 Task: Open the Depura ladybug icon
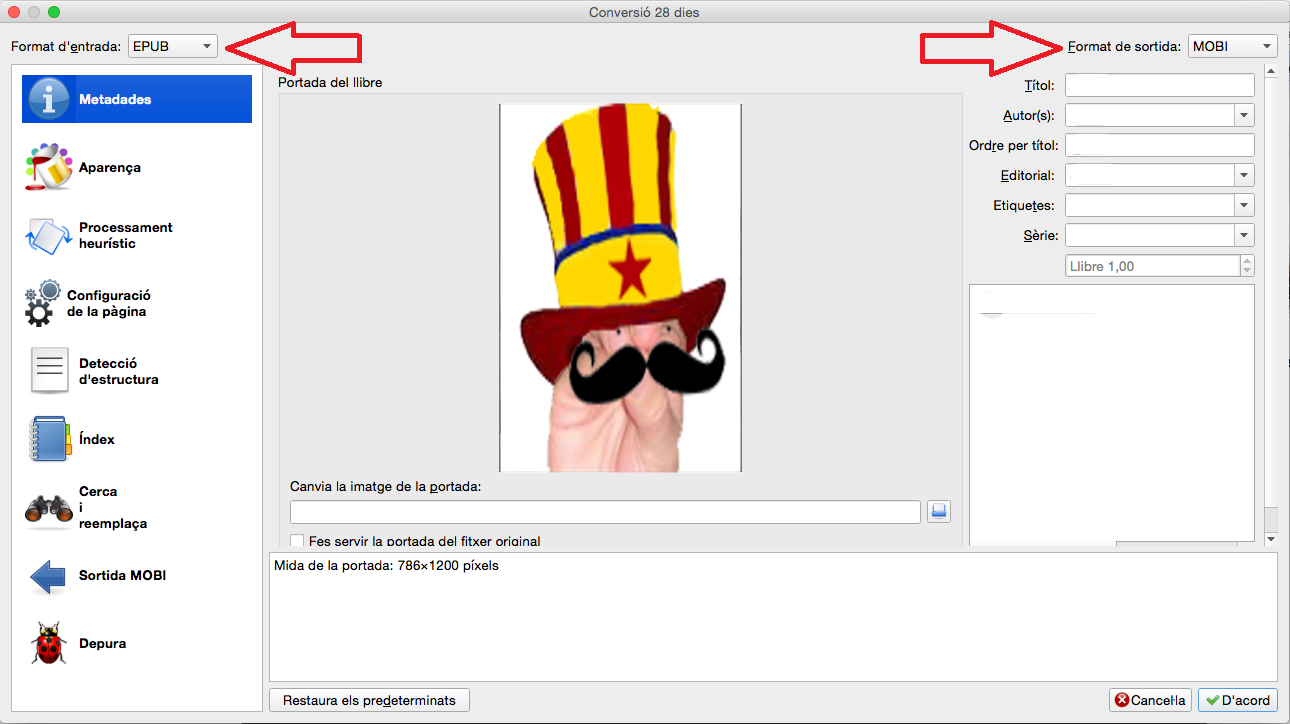pos(48,644)
